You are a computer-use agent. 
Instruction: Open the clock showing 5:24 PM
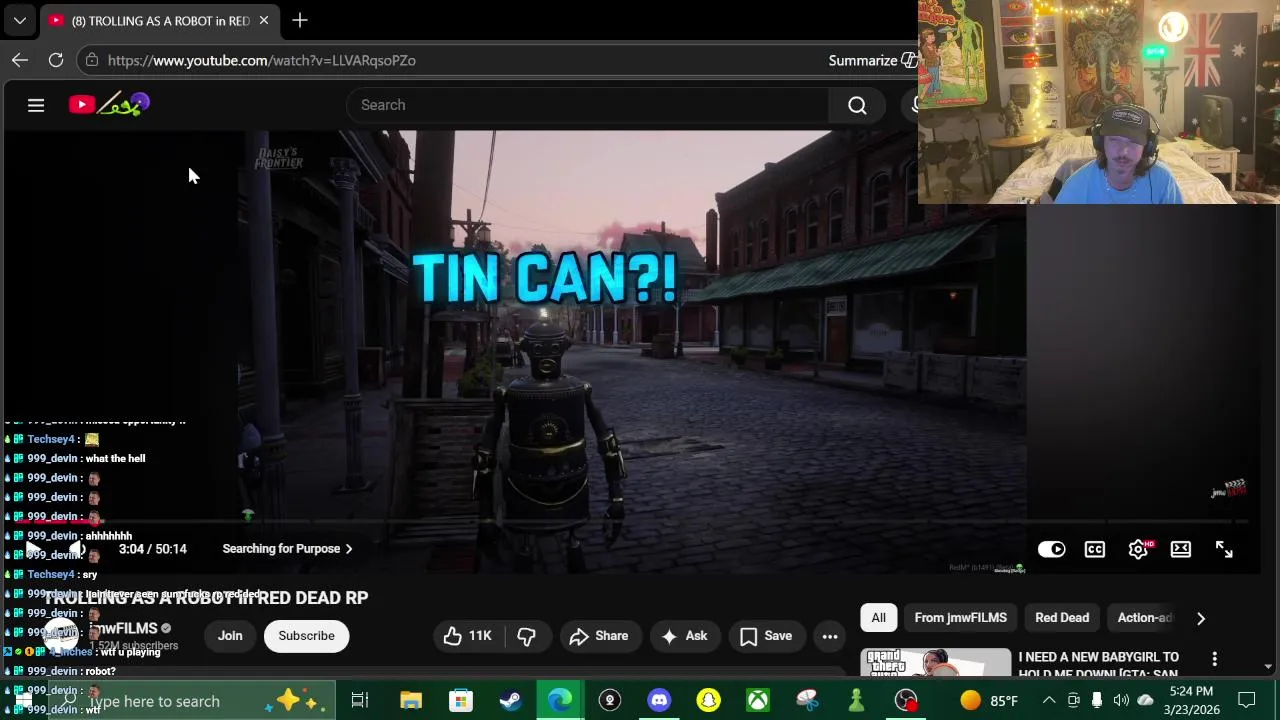(1190, 701)
